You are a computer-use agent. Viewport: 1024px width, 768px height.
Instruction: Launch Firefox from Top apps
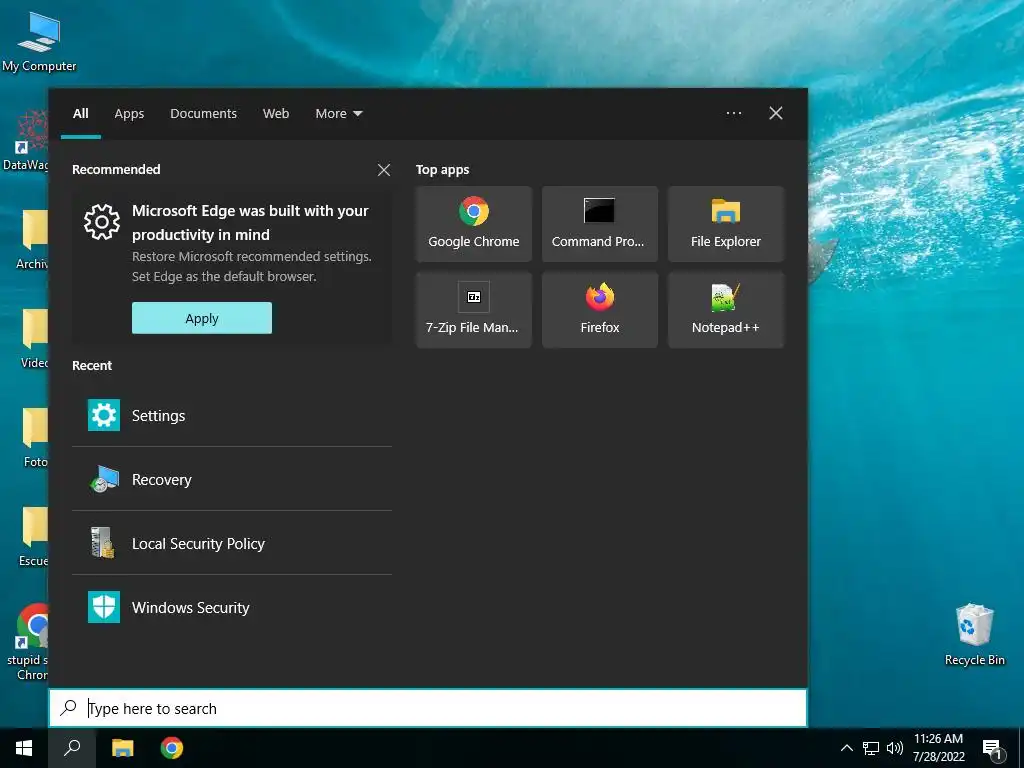point(600,310)
